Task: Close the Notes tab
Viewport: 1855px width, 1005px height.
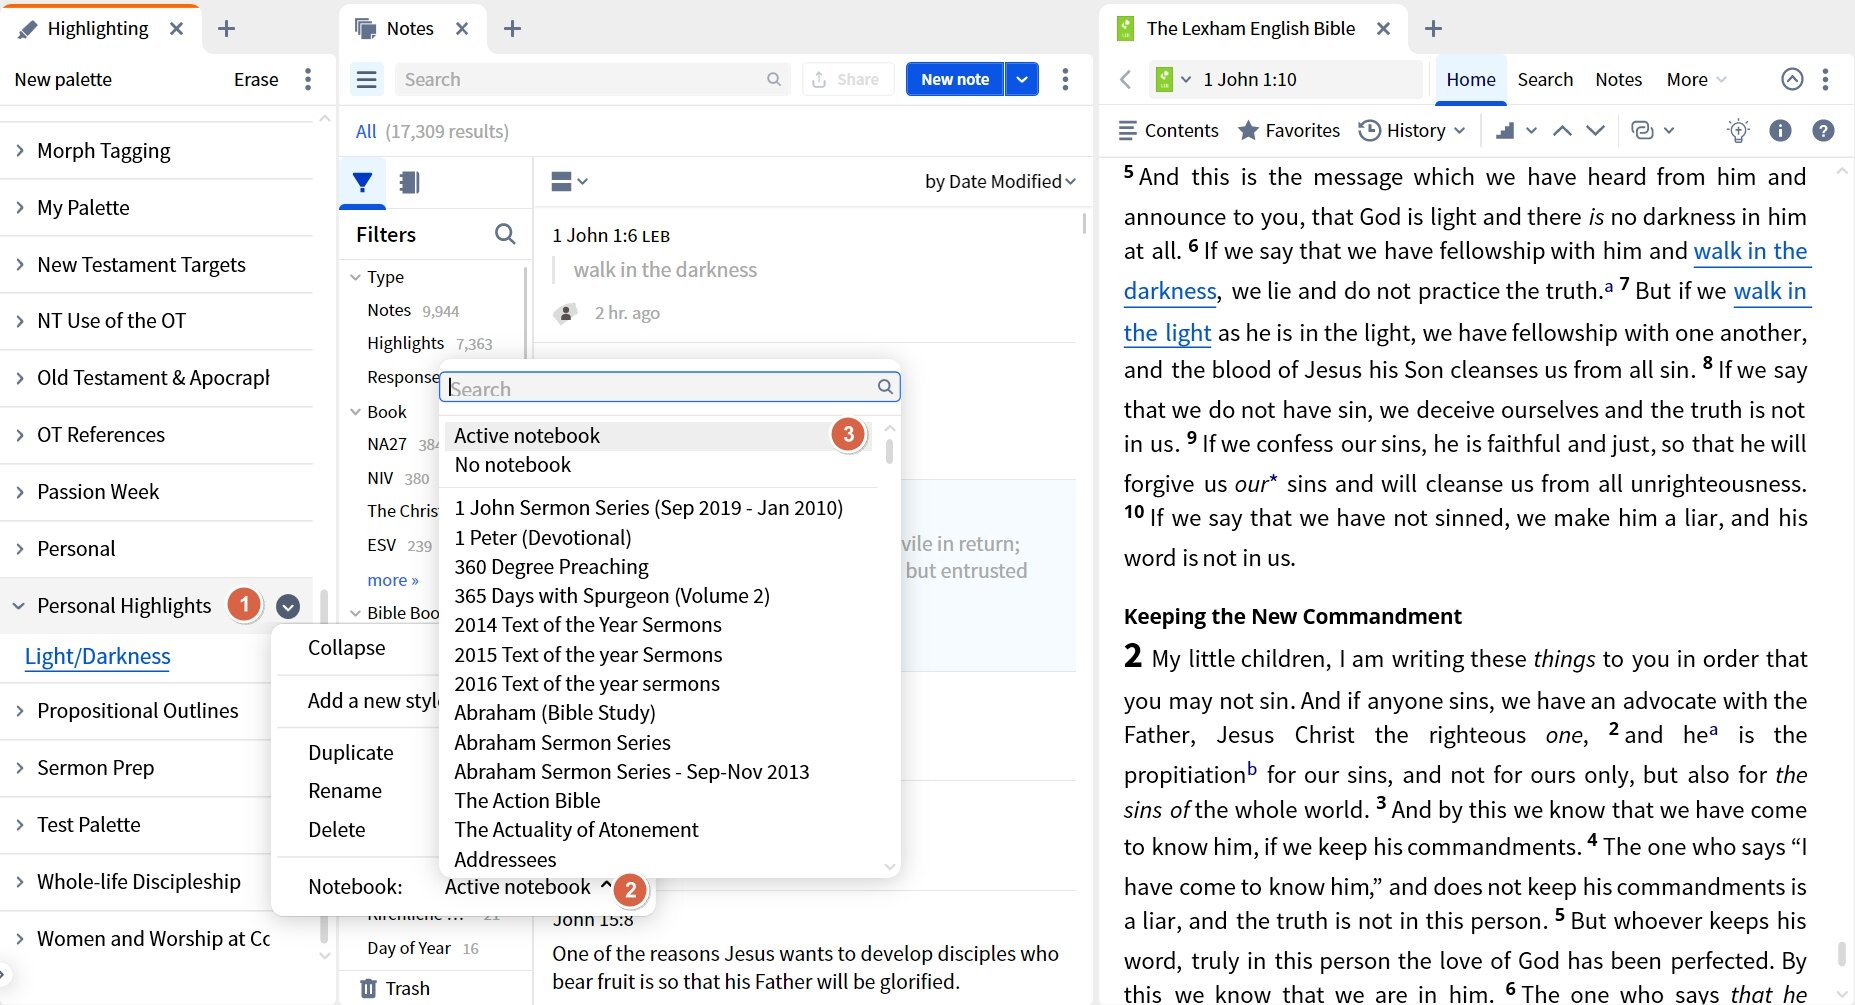Action: tap(462, 29)
